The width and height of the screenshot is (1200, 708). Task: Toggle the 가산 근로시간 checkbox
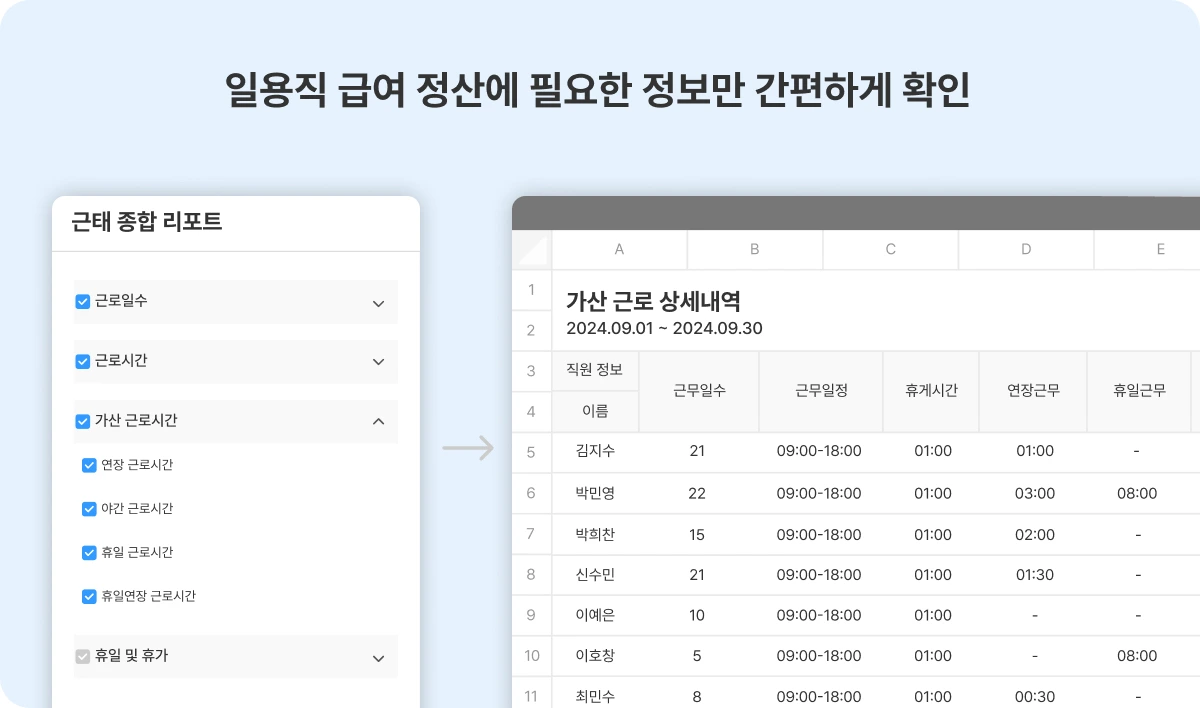(83, 421)
